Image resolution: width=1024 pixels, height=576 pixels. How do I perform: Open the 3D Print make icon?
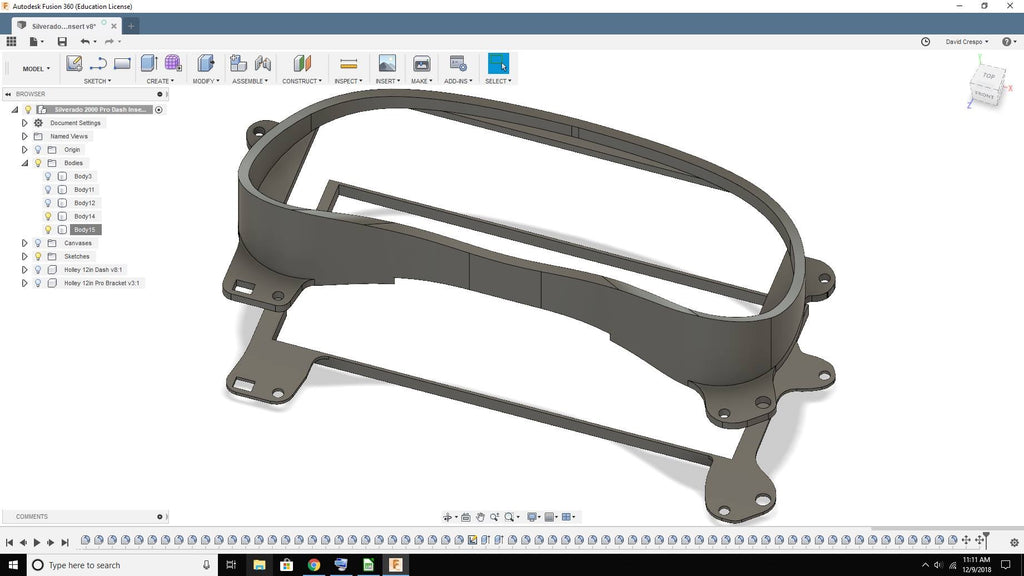pos(421,64)
